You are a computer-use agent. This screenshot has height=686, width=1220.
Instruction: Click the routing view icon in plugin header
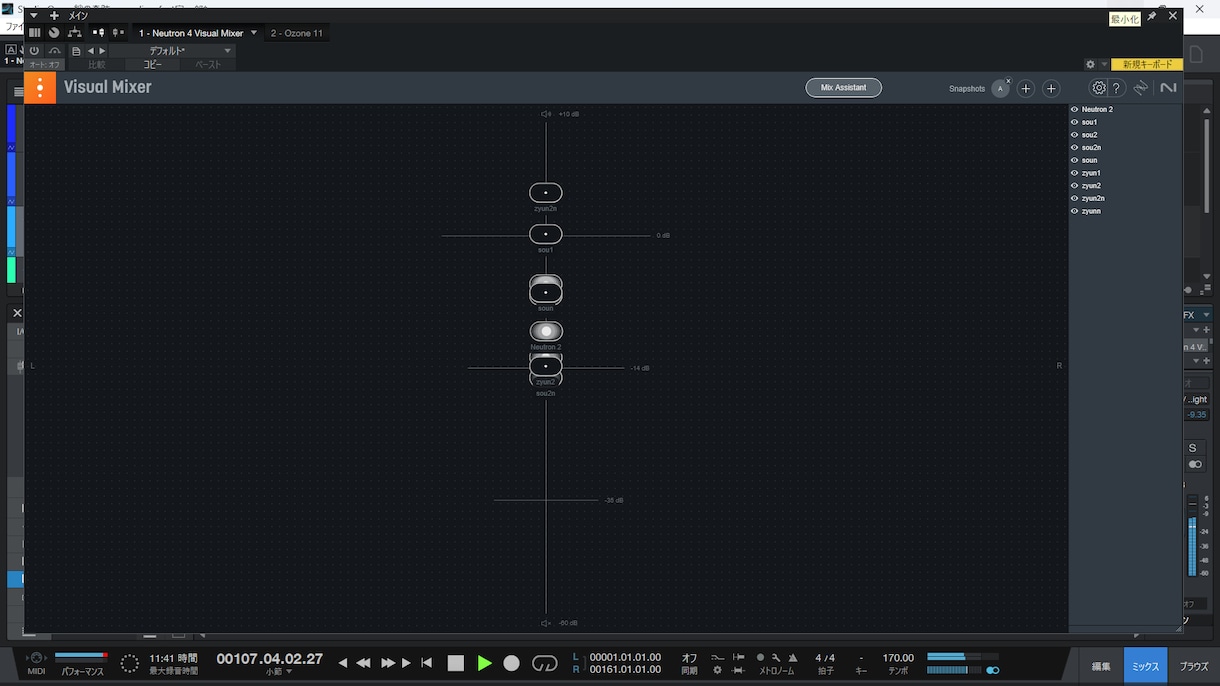pos(75,33)
